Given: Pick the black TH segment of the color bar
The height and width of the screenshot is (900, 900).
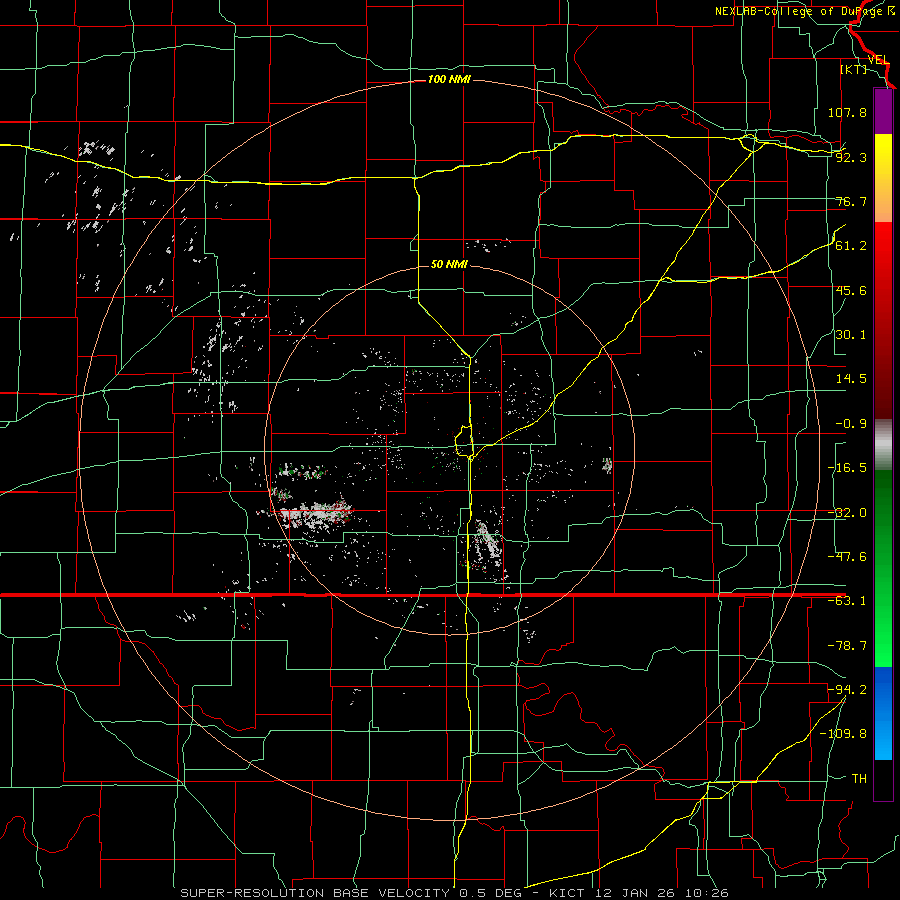Looking at the screenshot, I should tap(883, 779).
